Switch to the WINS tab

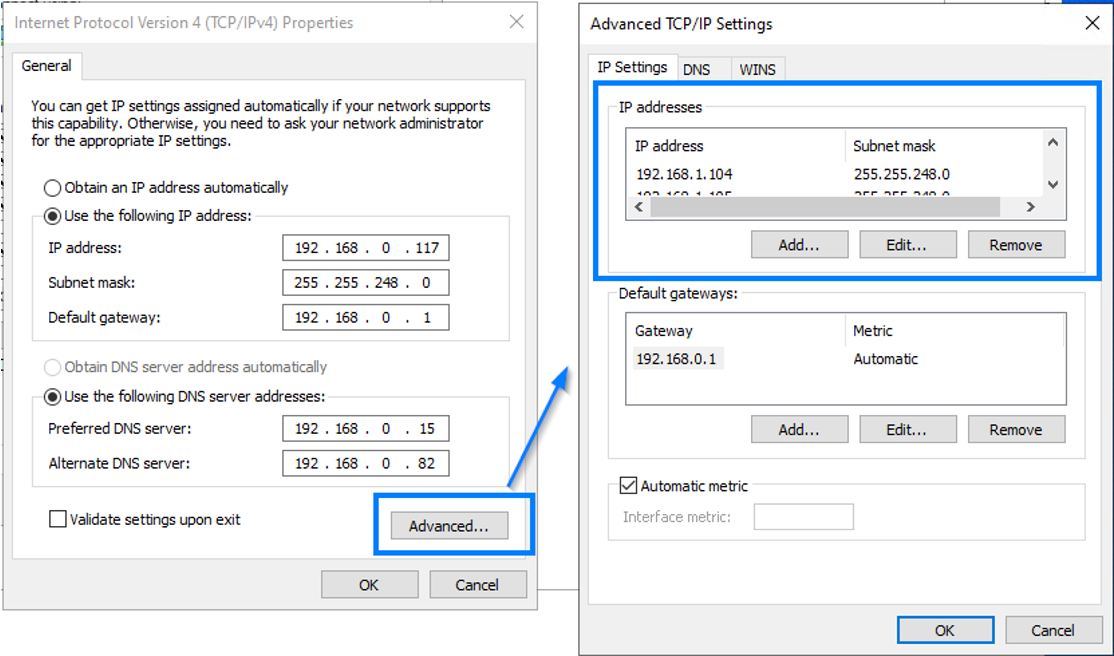[757, 69]
